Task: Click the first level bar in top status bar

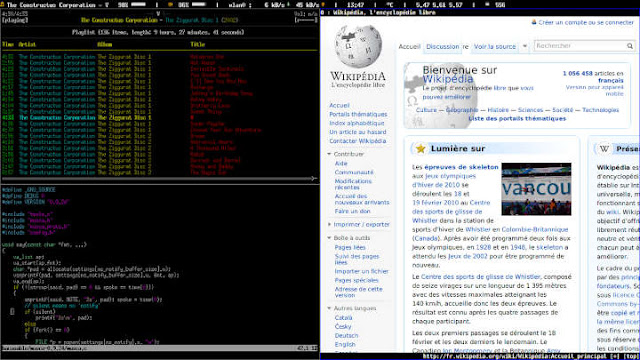Action: [x=138, y=4]
